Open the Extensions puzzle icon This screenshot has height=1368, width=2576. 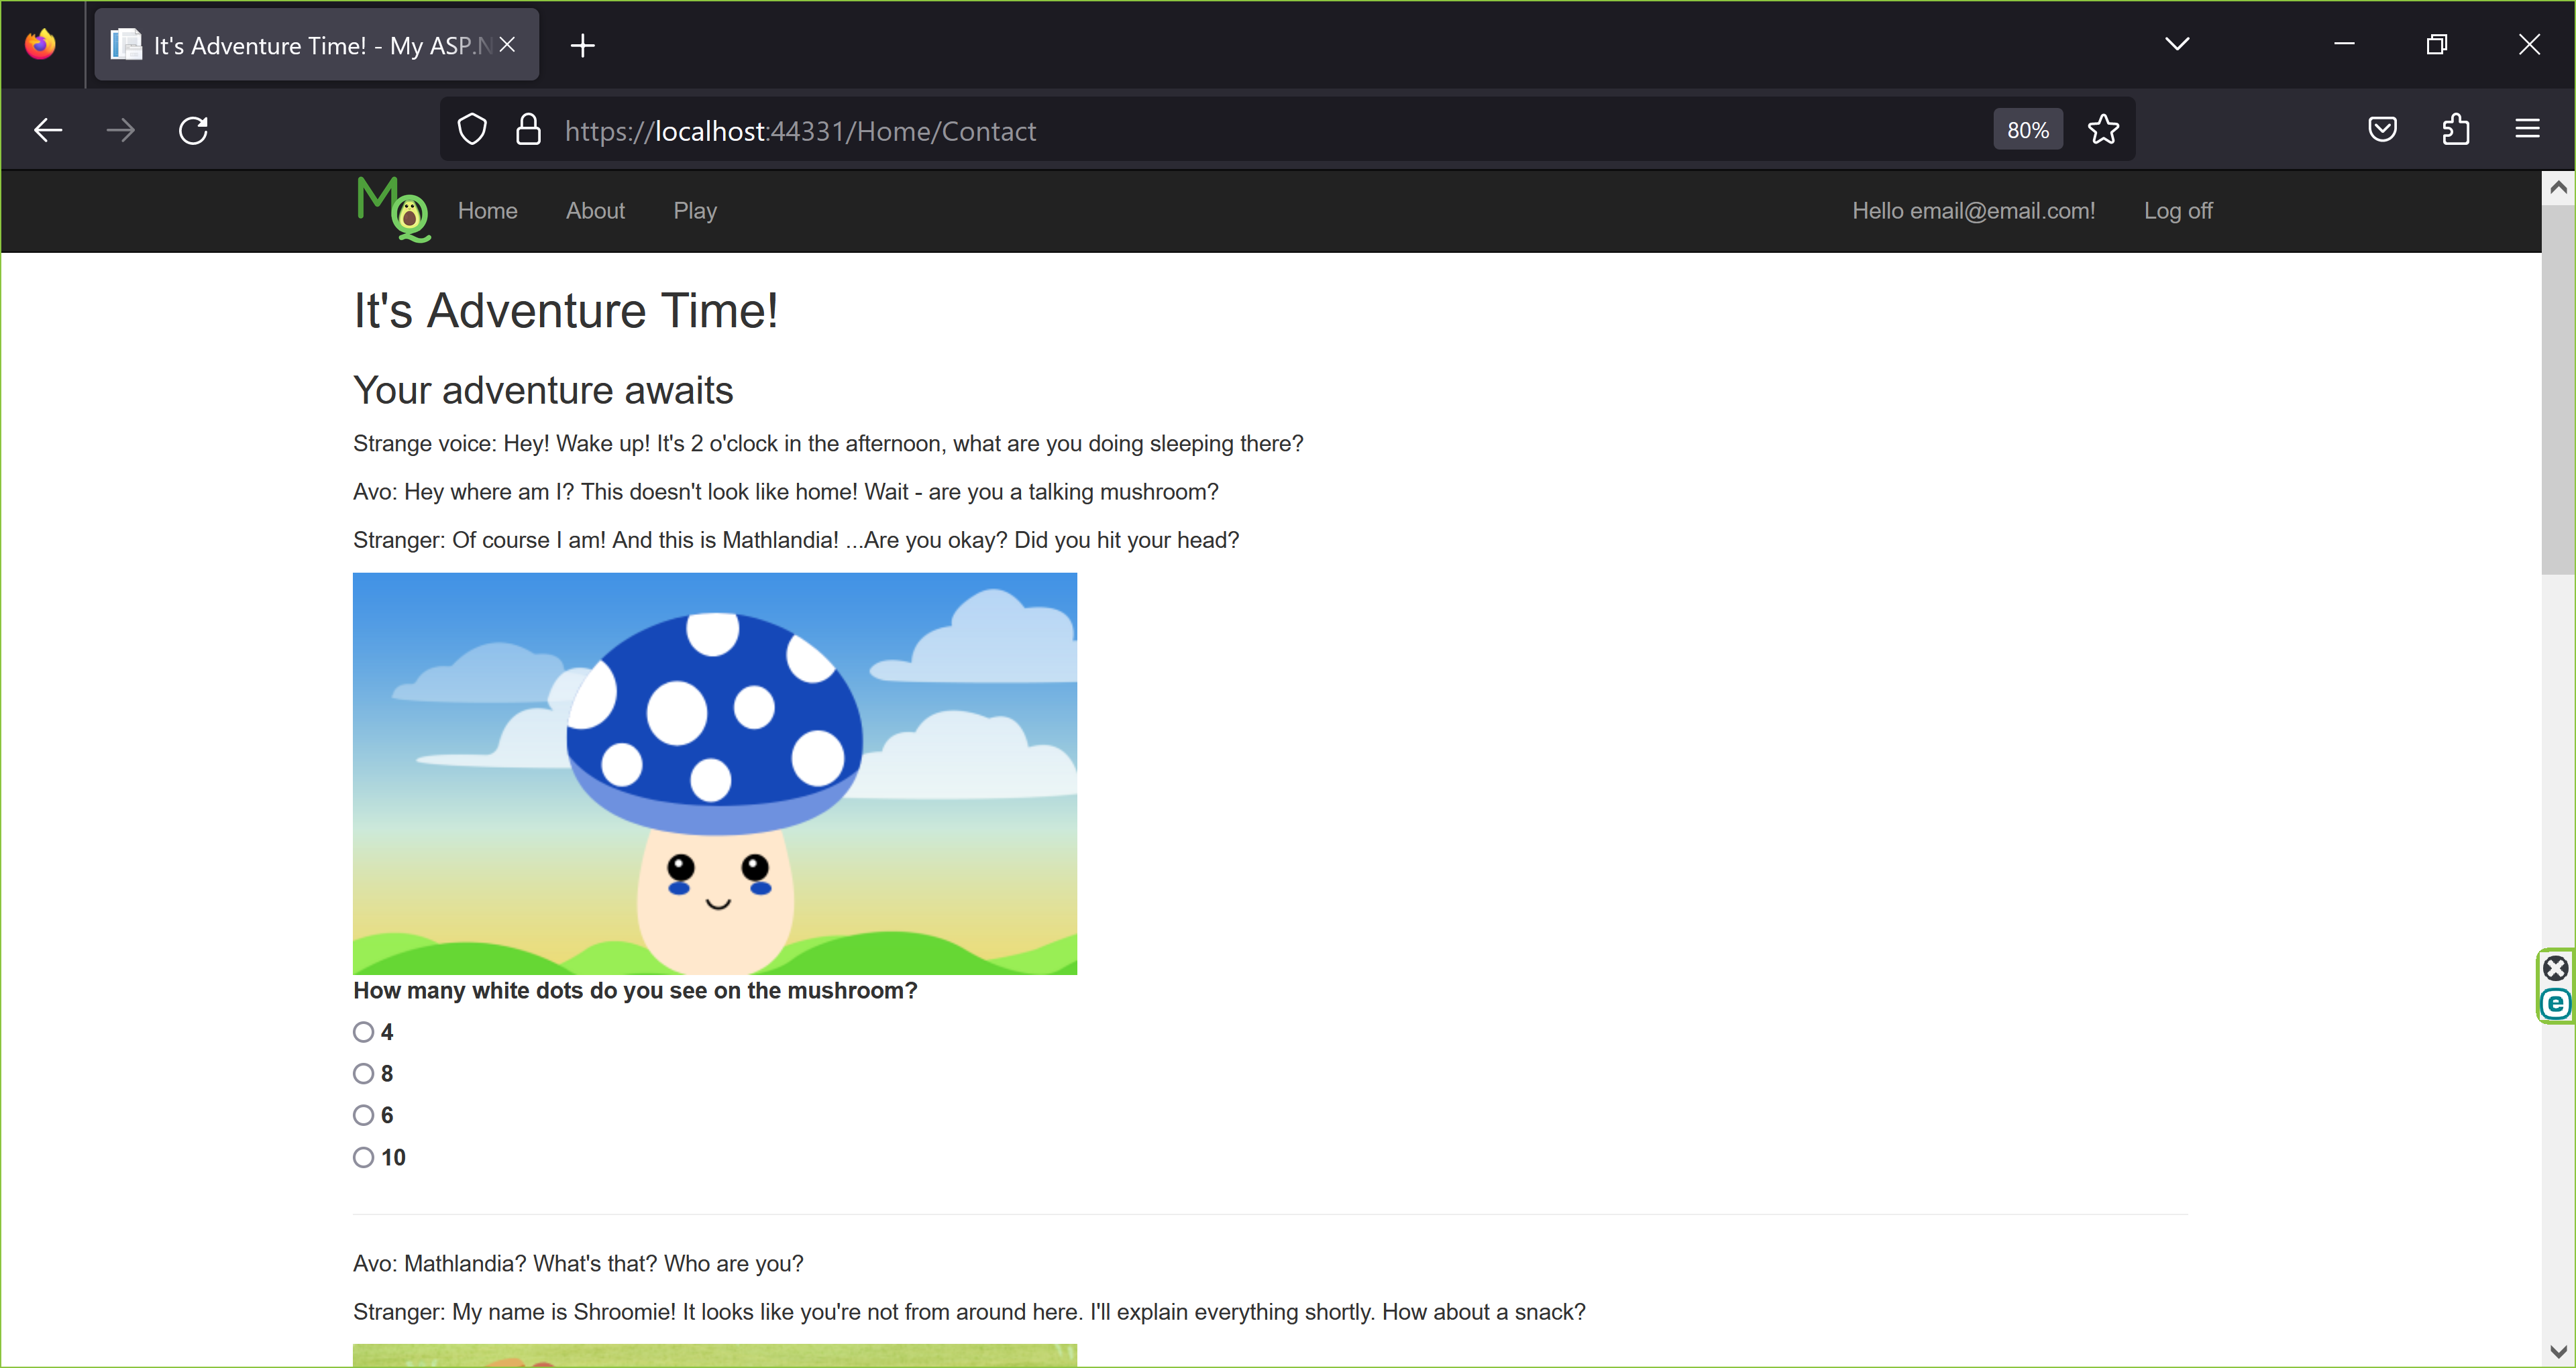(x=2455, y=130)
